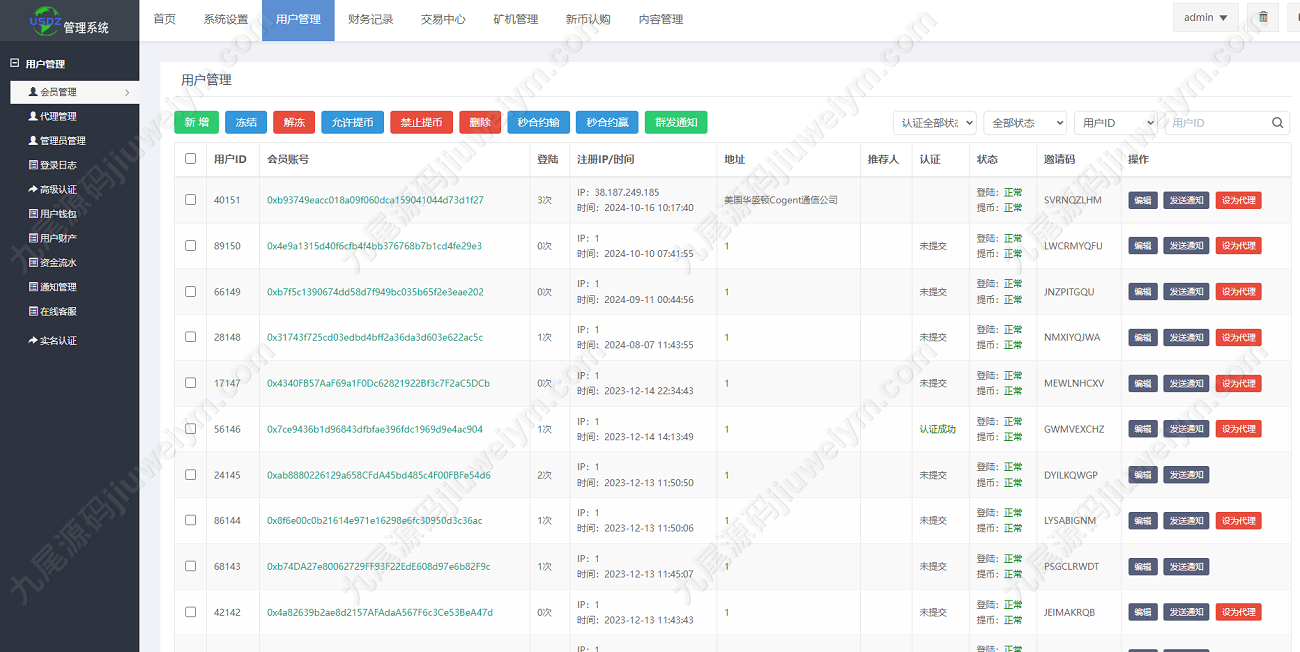1300x652 pixels.
Task: Toggle the select-all checkbox in table header
Action: (191, 159)
